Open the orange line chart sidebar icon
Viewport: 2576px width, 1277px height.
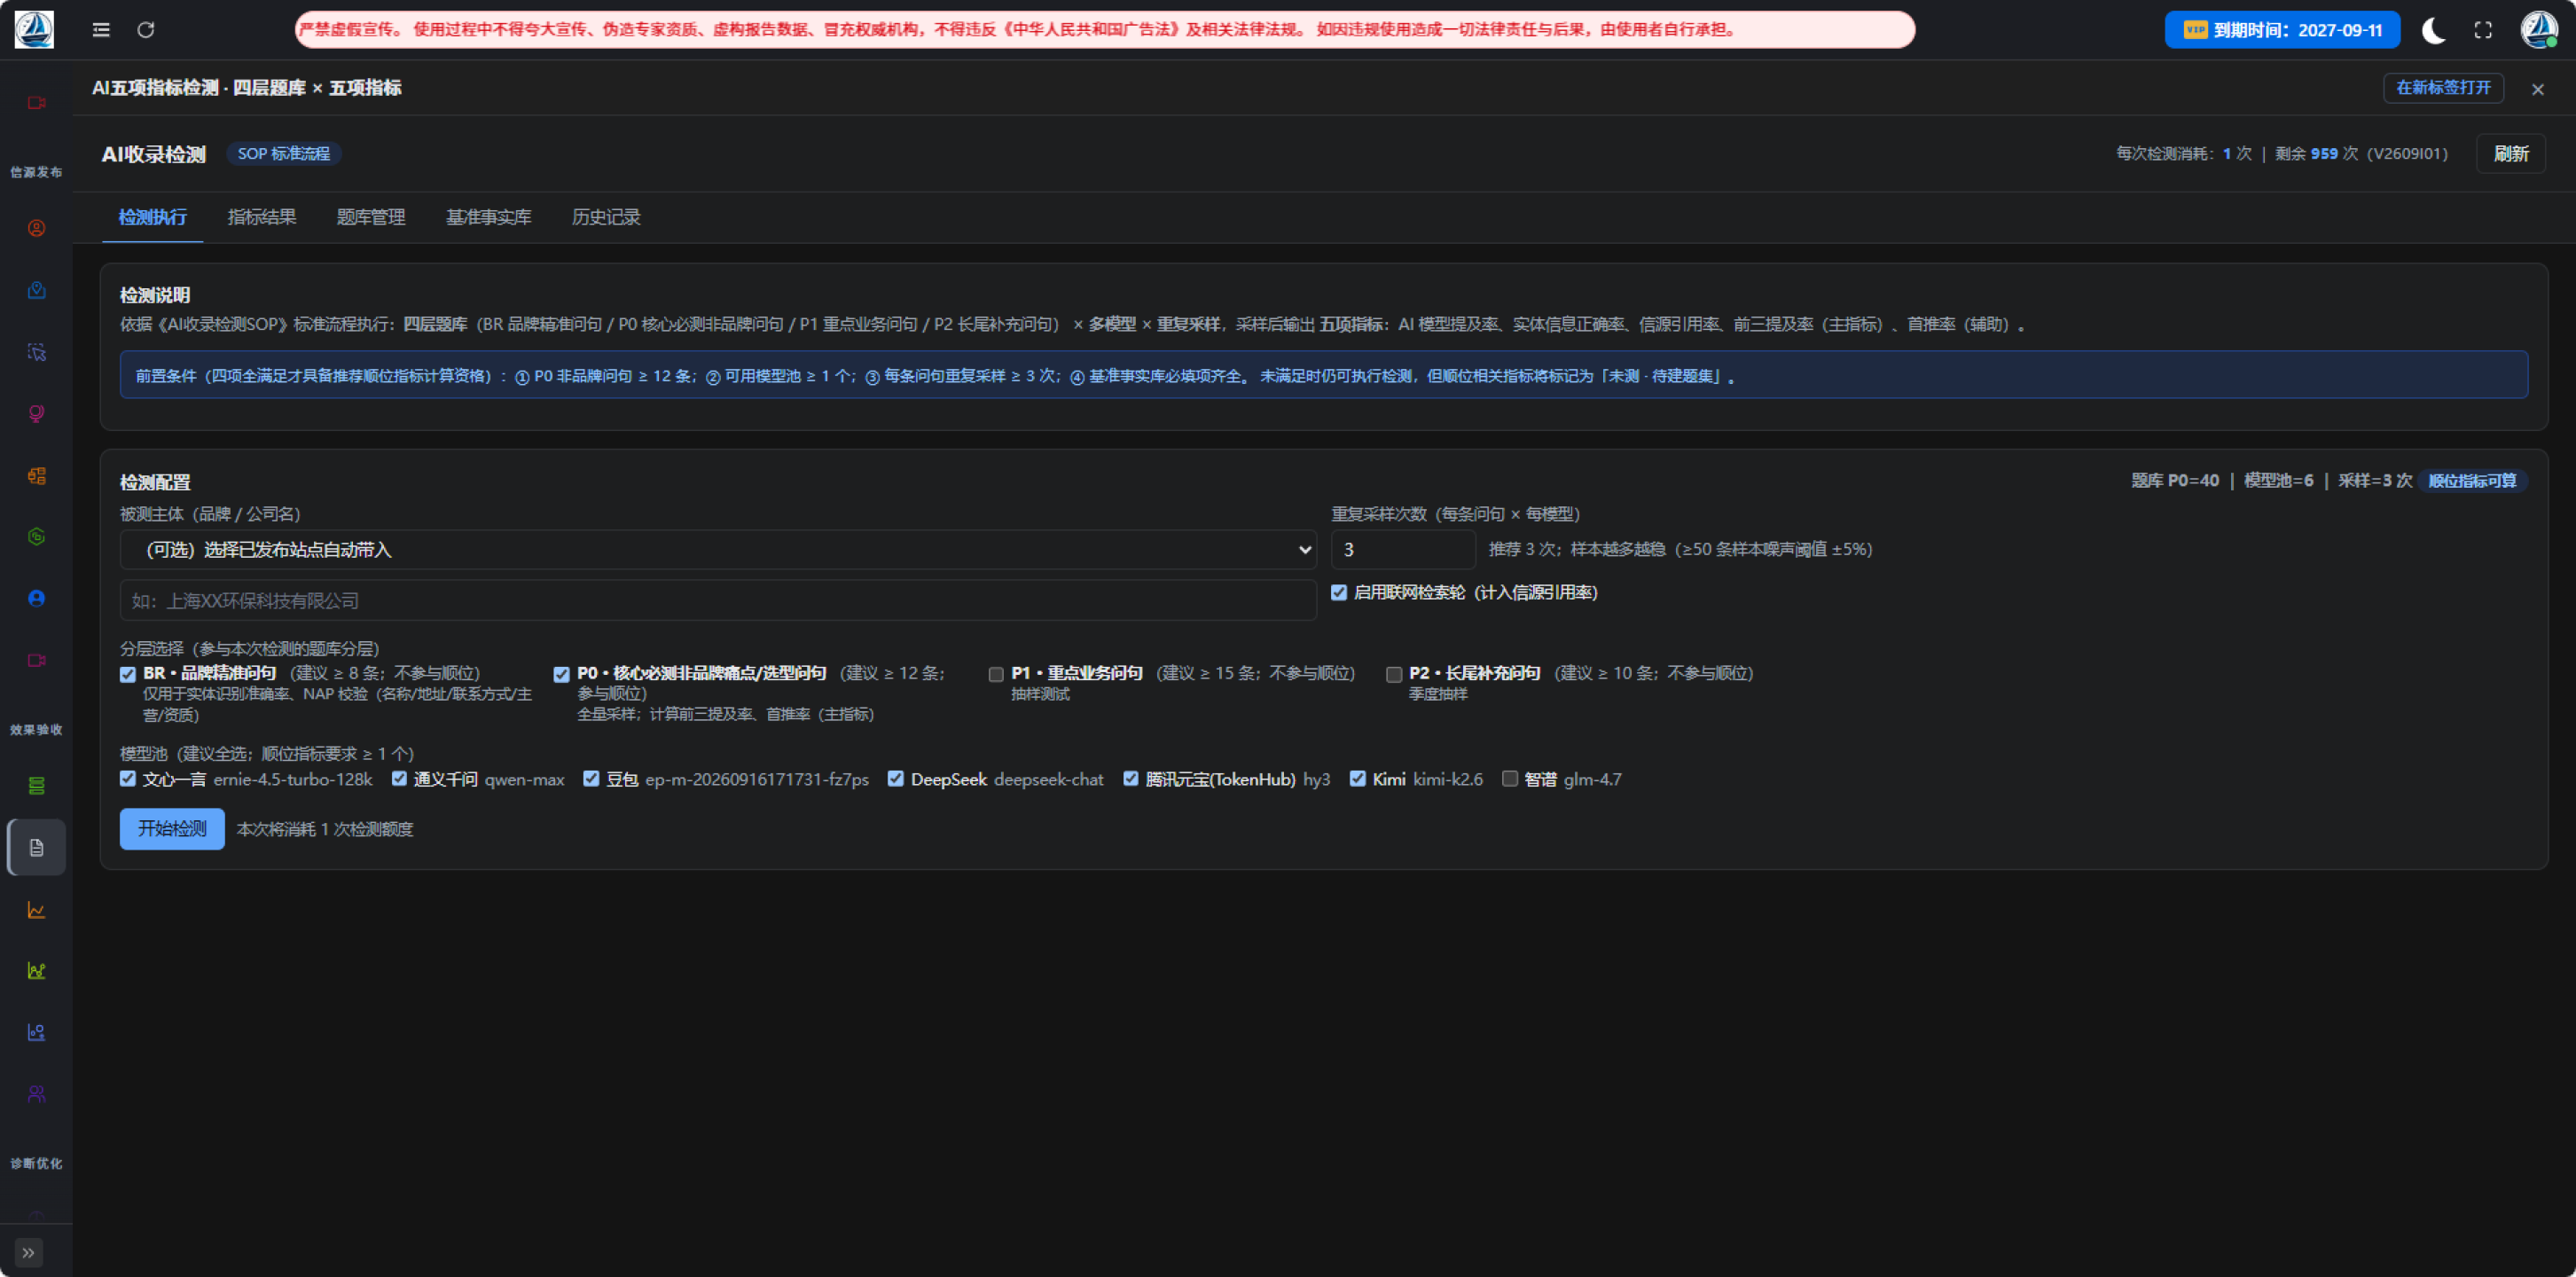point(37,910)
